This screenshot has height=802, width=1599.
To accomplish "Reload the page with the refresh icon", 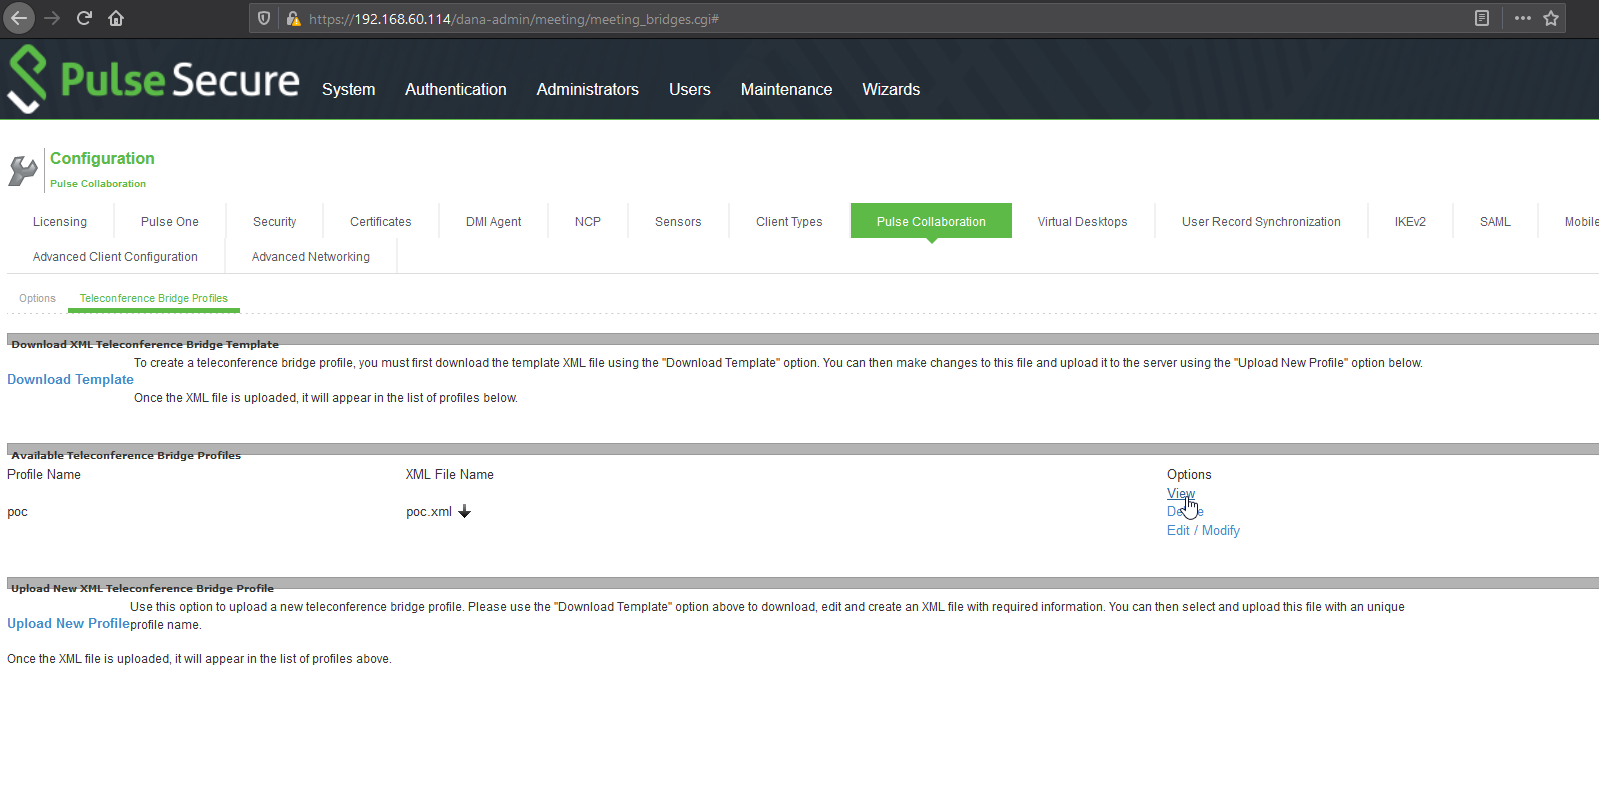I will pyautogui.click(x=84, y=18).
